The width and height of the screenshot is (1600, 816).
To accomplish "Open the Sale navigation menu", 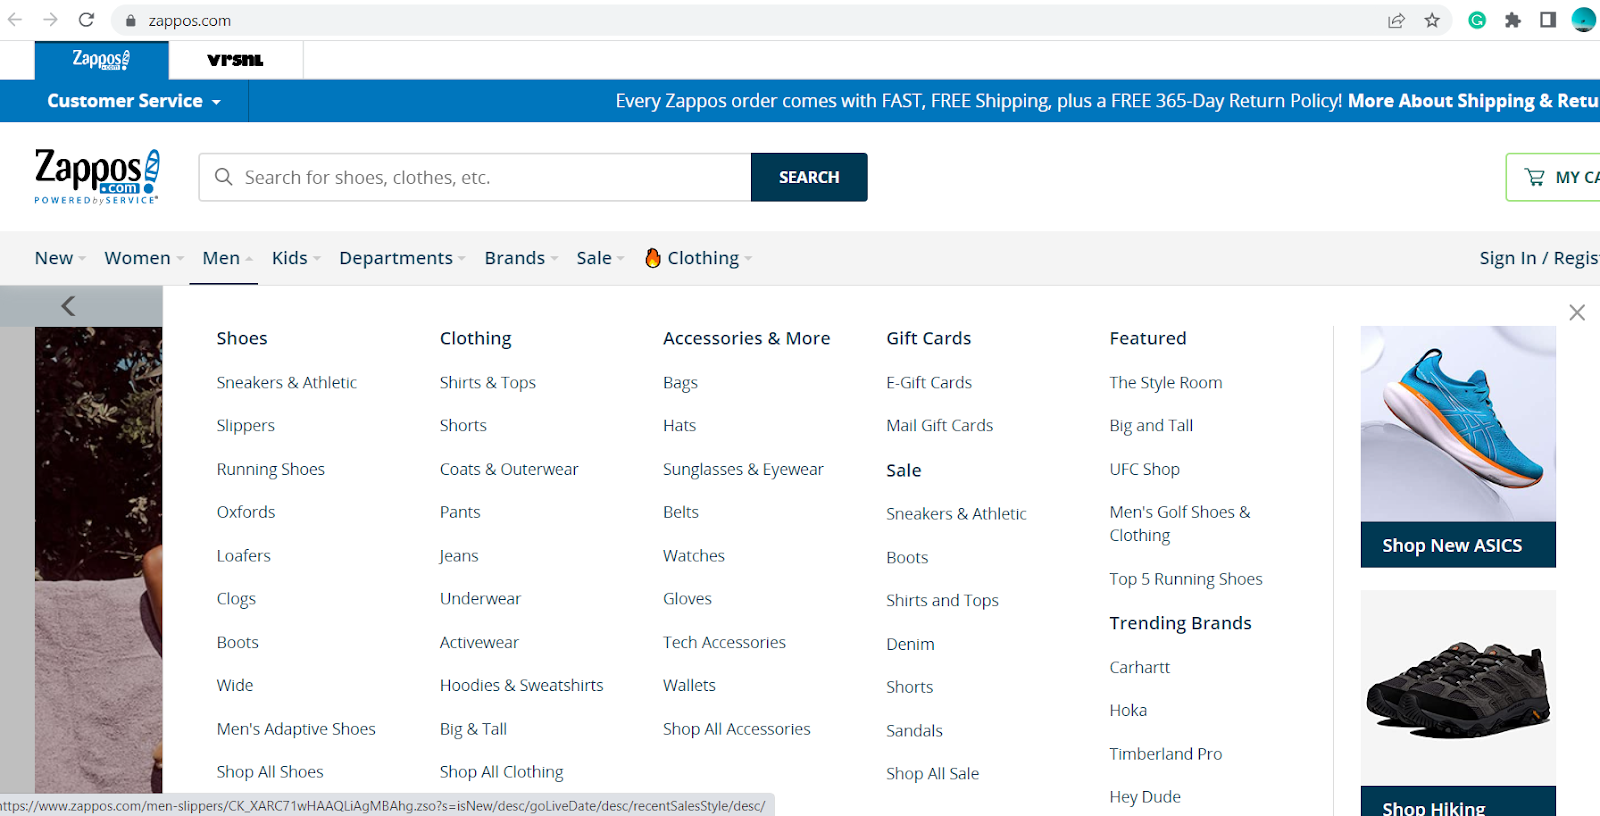I will 600,258.
